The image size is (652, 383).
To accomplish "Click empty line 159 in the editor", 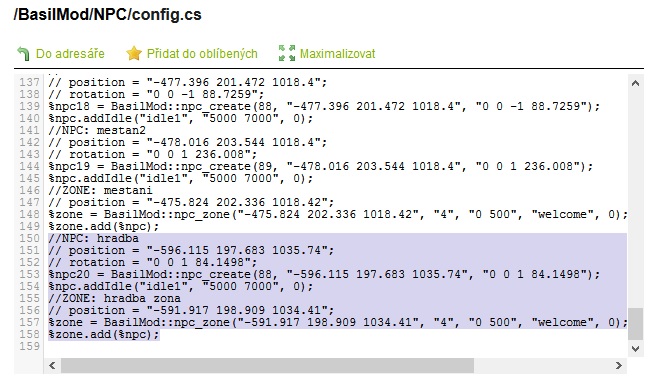I will (x=337, y=346).
